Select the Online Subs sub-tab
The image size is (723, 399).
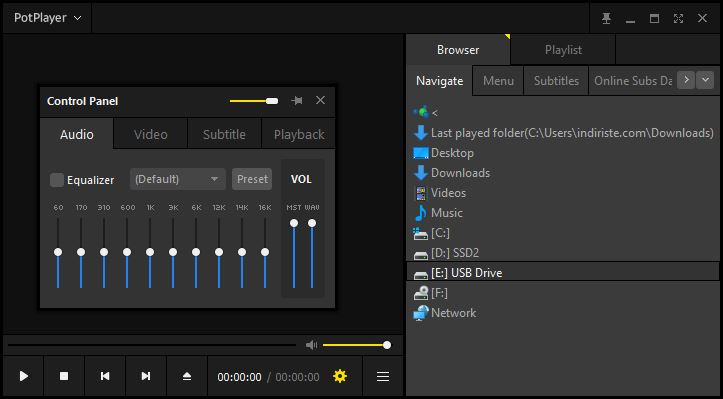[632, 81]
